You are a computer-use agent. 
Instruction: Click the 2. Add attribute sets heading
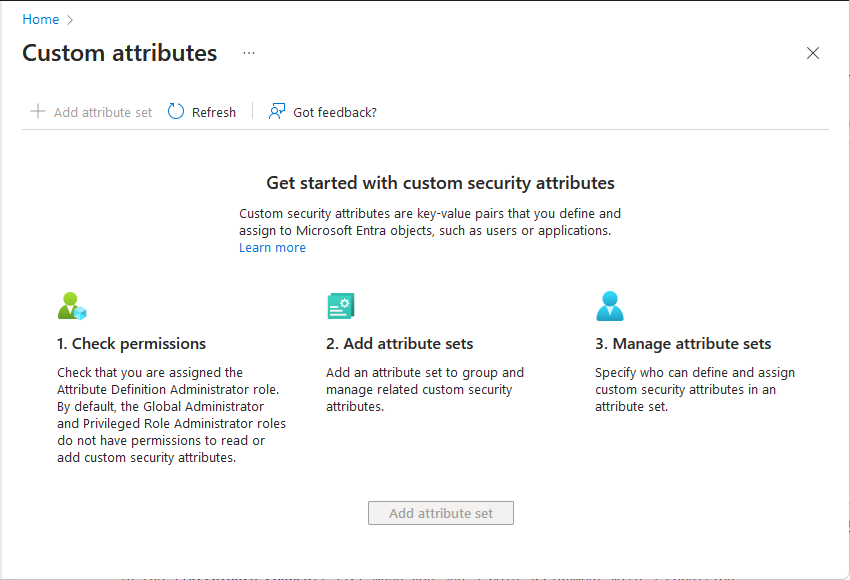click(399, 344)
